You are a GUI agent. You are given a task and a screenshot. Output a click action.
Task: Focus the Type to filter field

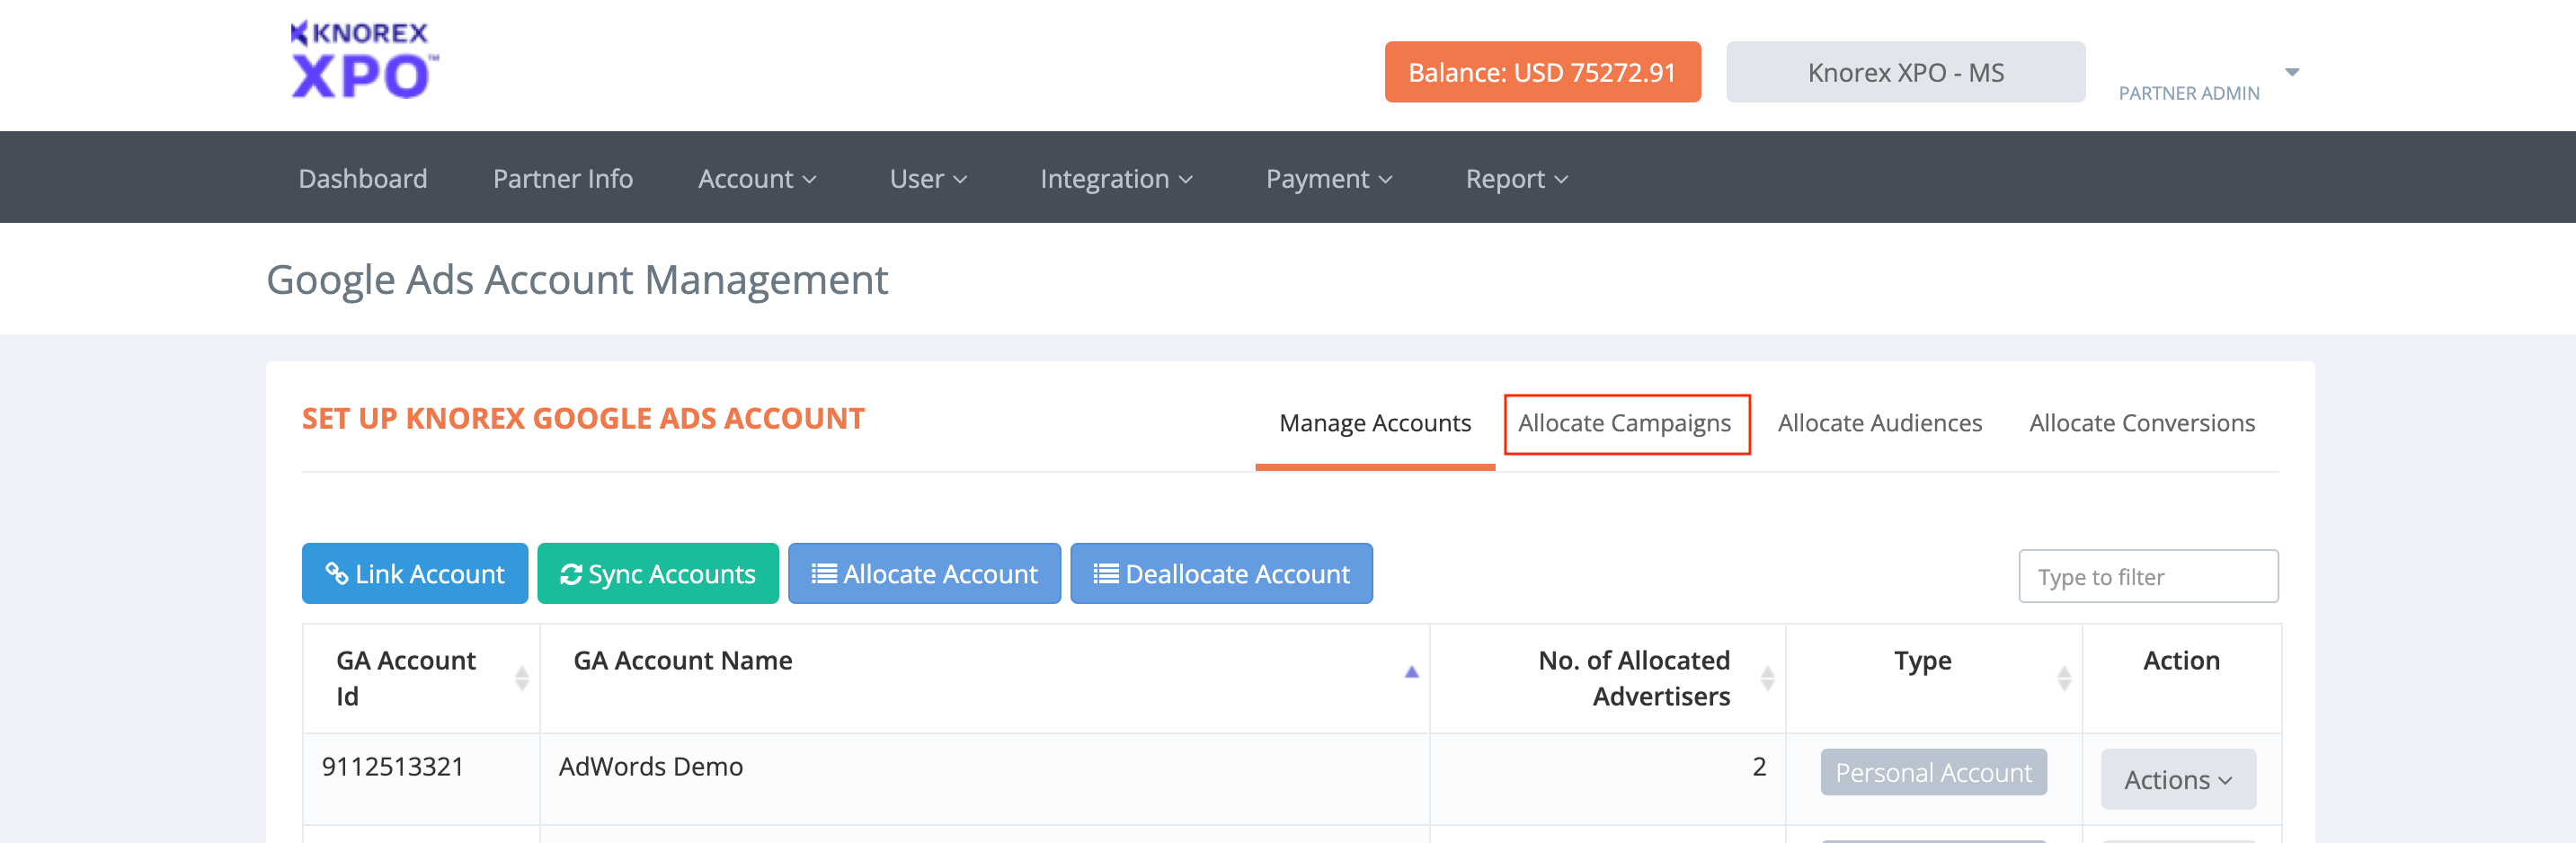tap(2147, 577)
